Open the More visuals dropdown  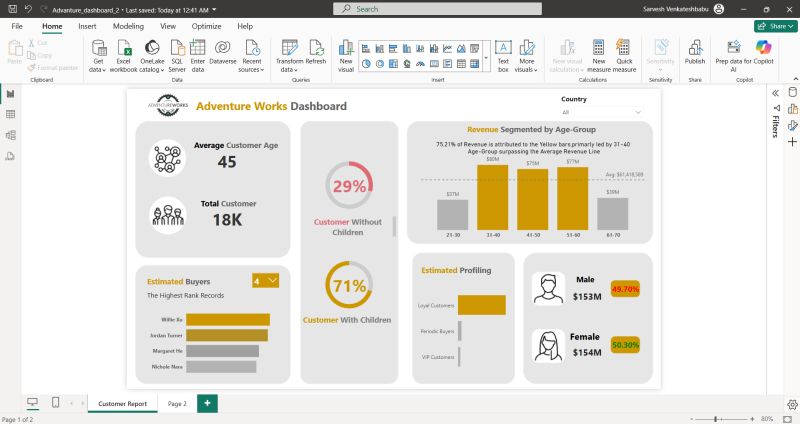click(x=527, y=56)
